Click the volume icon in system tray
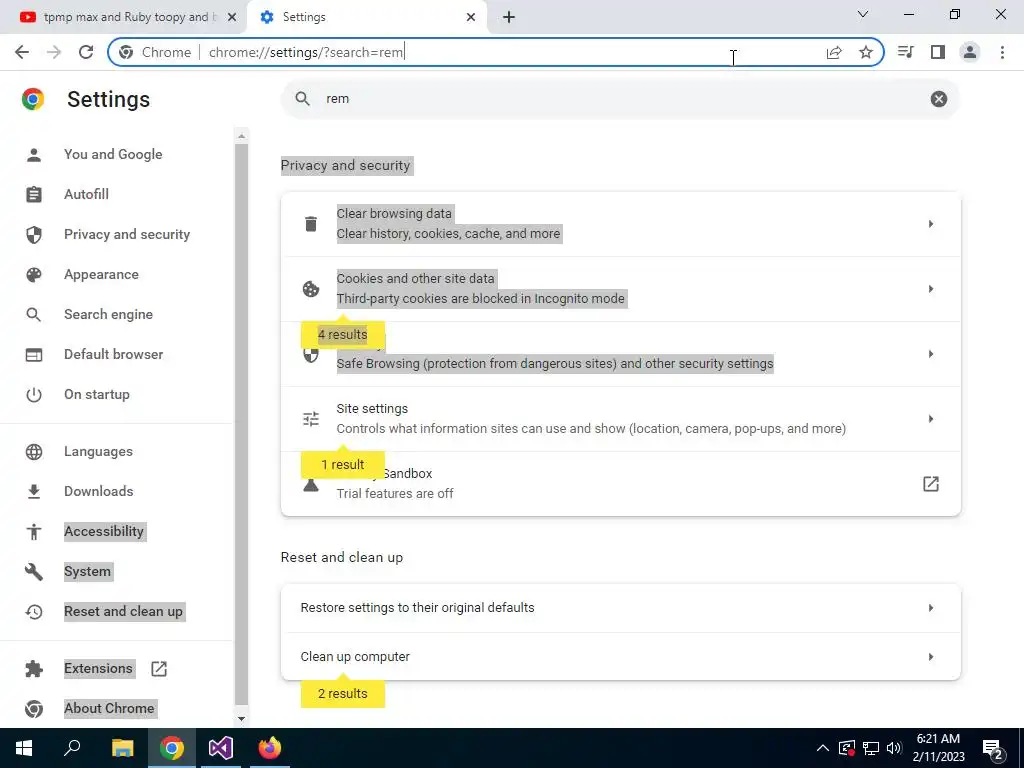The width and height of the screenshot is (1024, 768). point(895,748)
